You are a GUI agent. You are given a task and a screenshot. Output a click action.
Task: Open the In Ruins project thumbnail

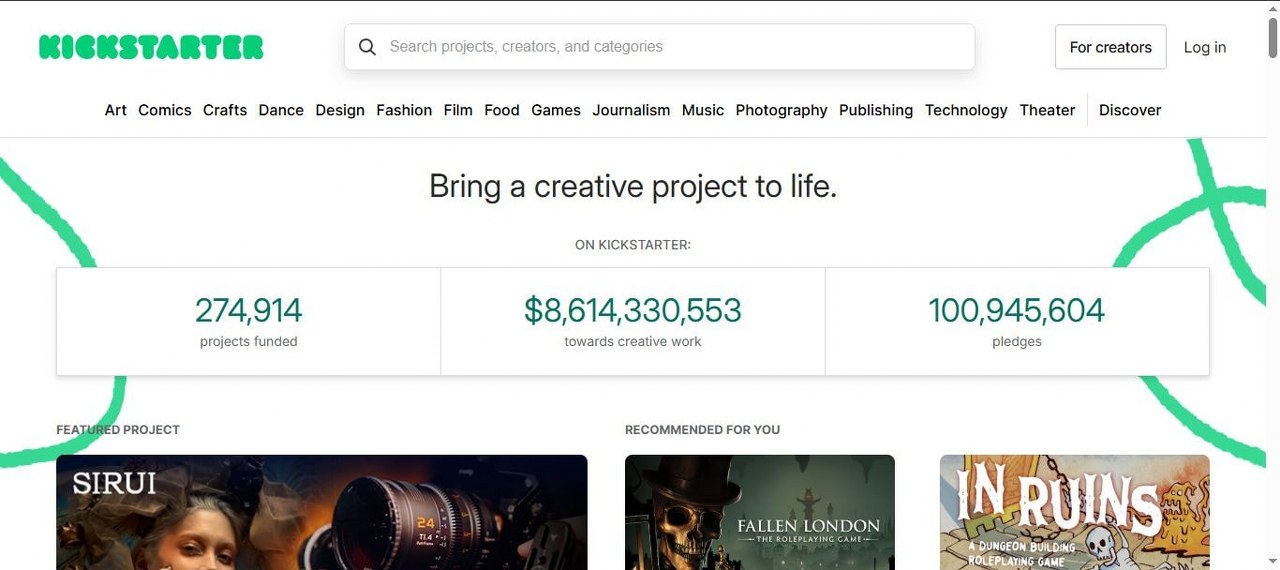tap(1075, 512)
